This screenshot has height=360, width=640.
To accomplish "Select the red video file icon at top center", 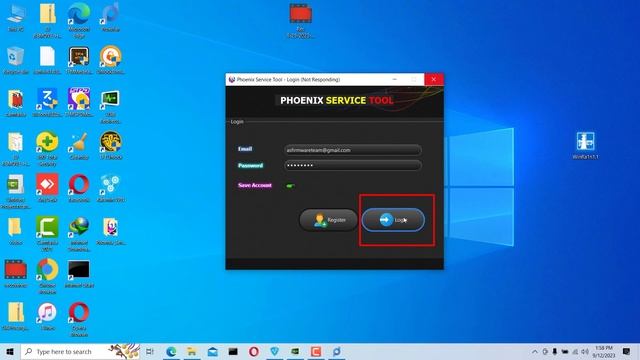I will click(301, 20).
